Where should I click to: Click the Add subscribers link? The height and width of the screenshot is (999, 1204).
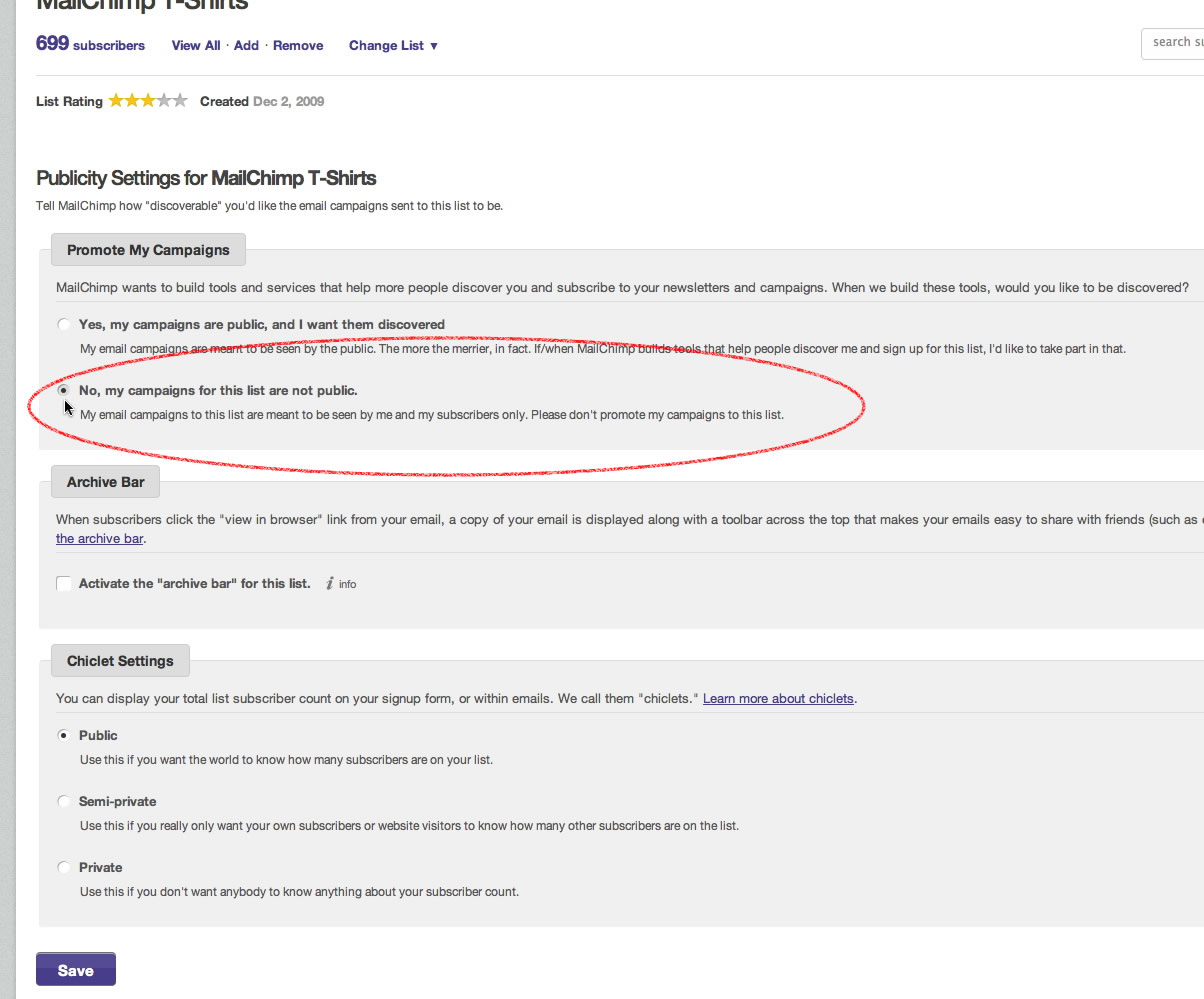tap(246, 46)
